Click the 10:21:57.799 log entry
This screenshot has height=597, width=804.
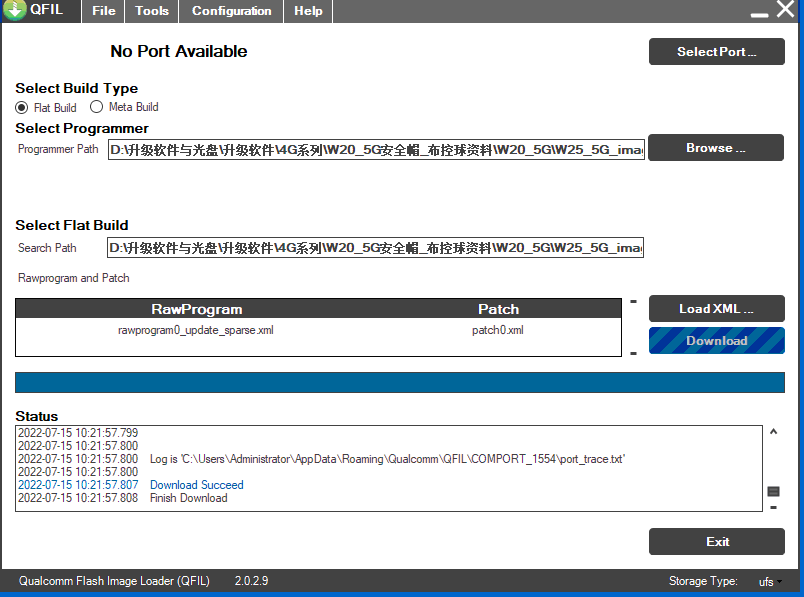[78, 433]
